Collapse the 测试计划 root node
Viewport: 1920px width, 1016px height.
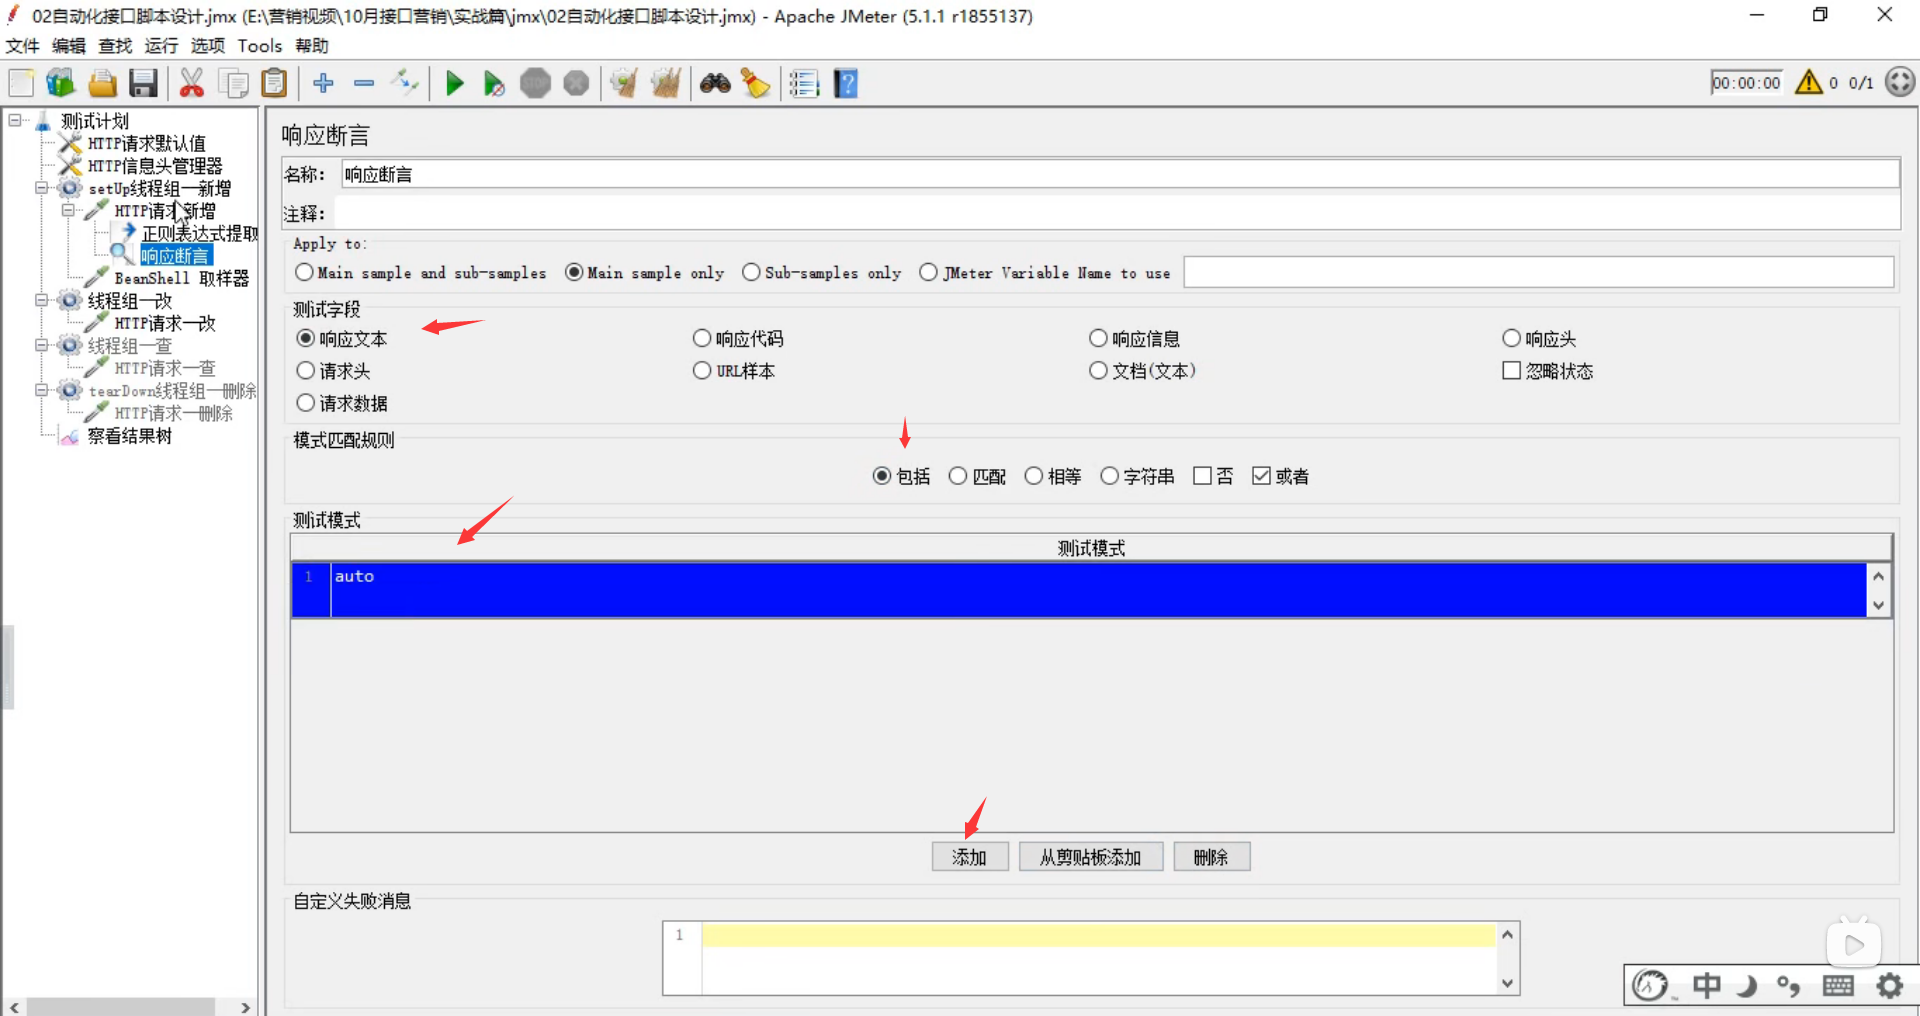(15, 120)
